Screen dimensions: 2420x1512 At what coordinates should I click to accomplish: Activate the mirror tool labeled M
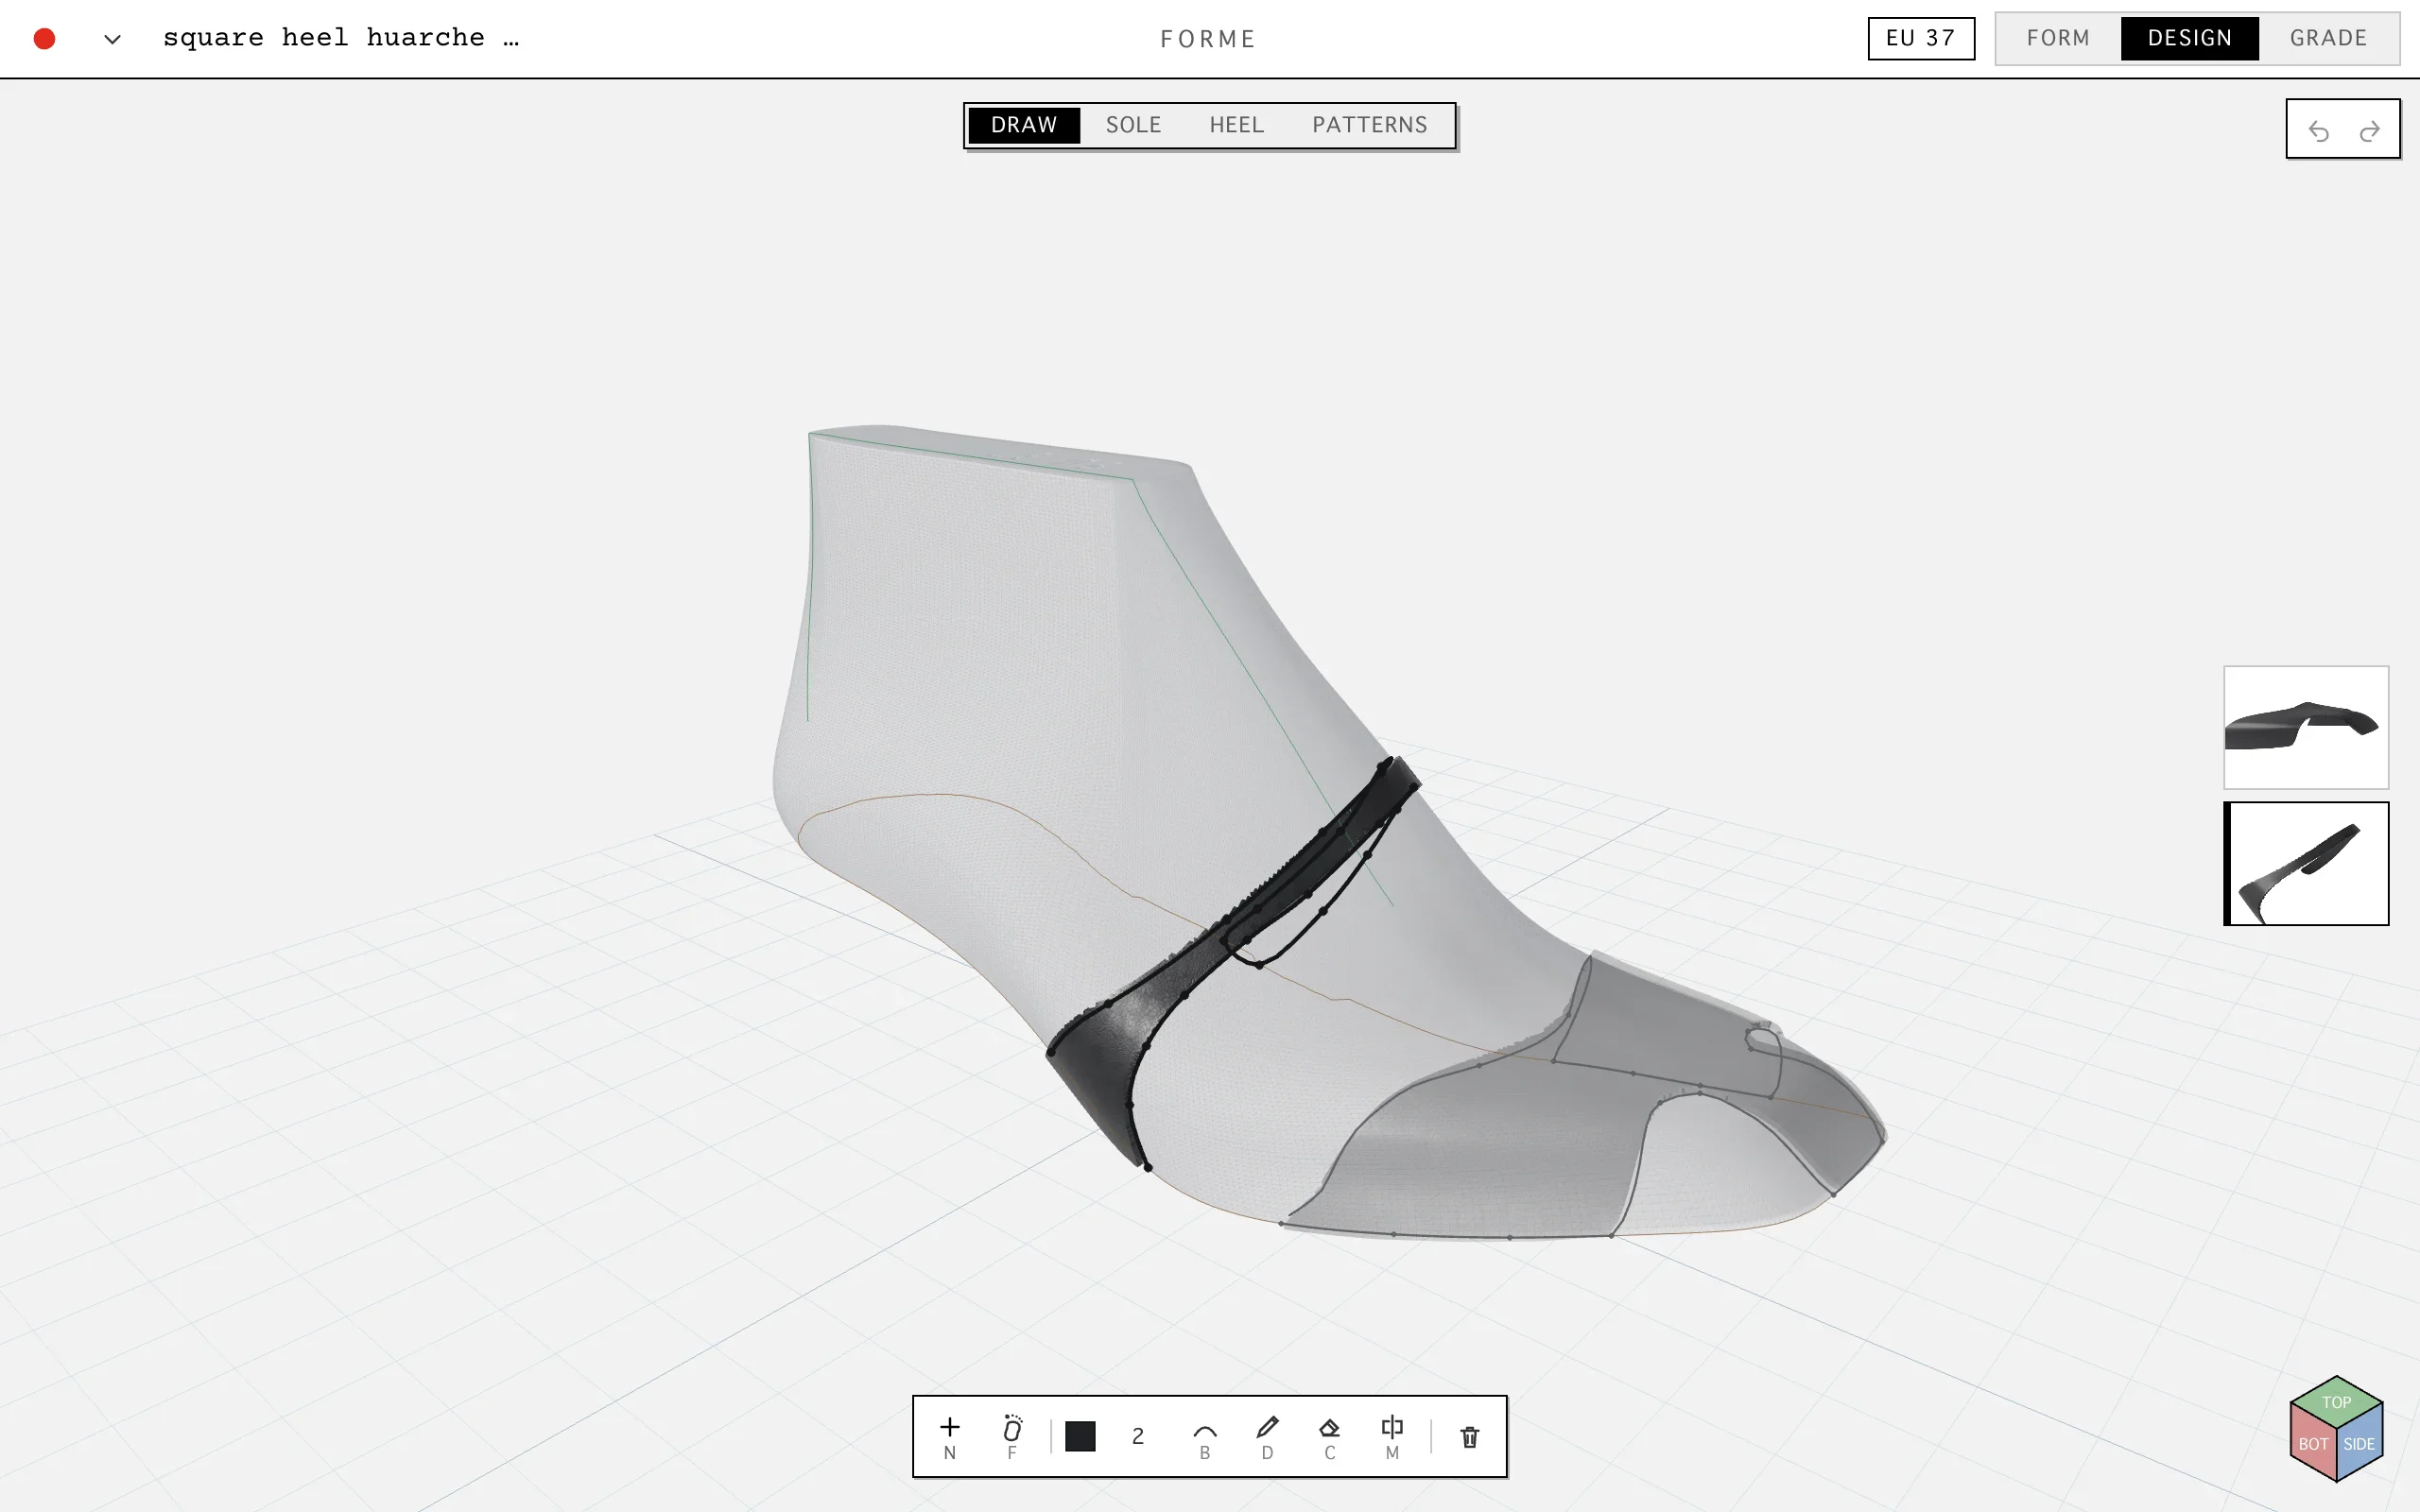(x=1392, y=1436)
